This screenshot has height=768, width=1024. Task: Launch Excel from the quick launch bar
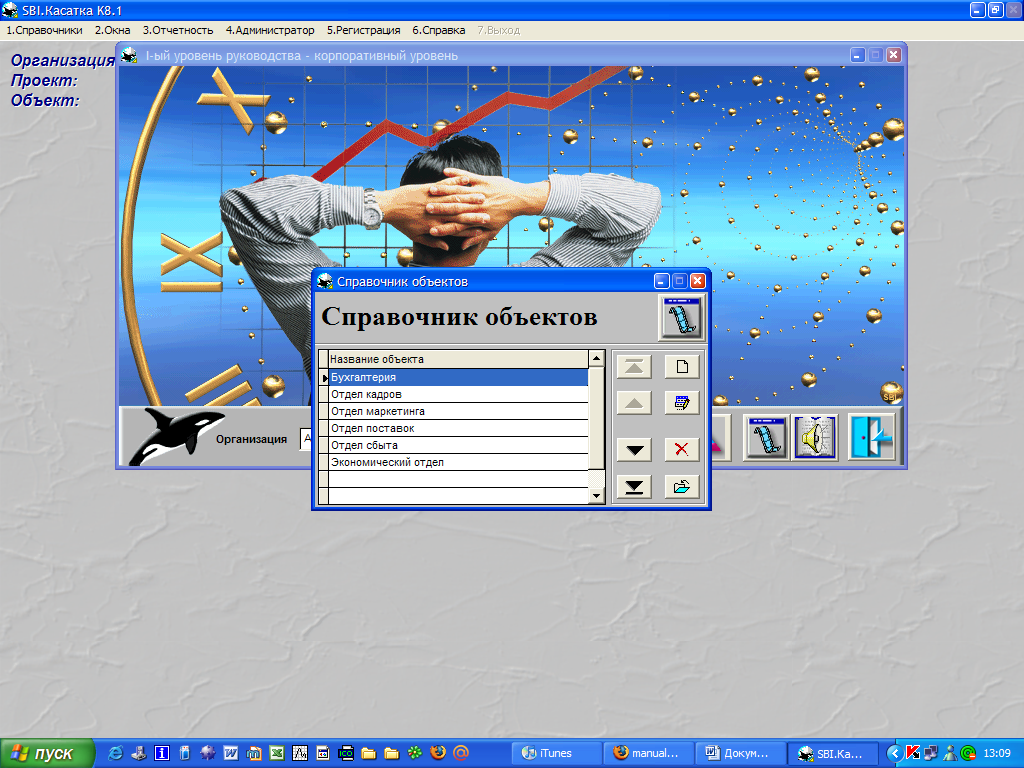[277, 753]
